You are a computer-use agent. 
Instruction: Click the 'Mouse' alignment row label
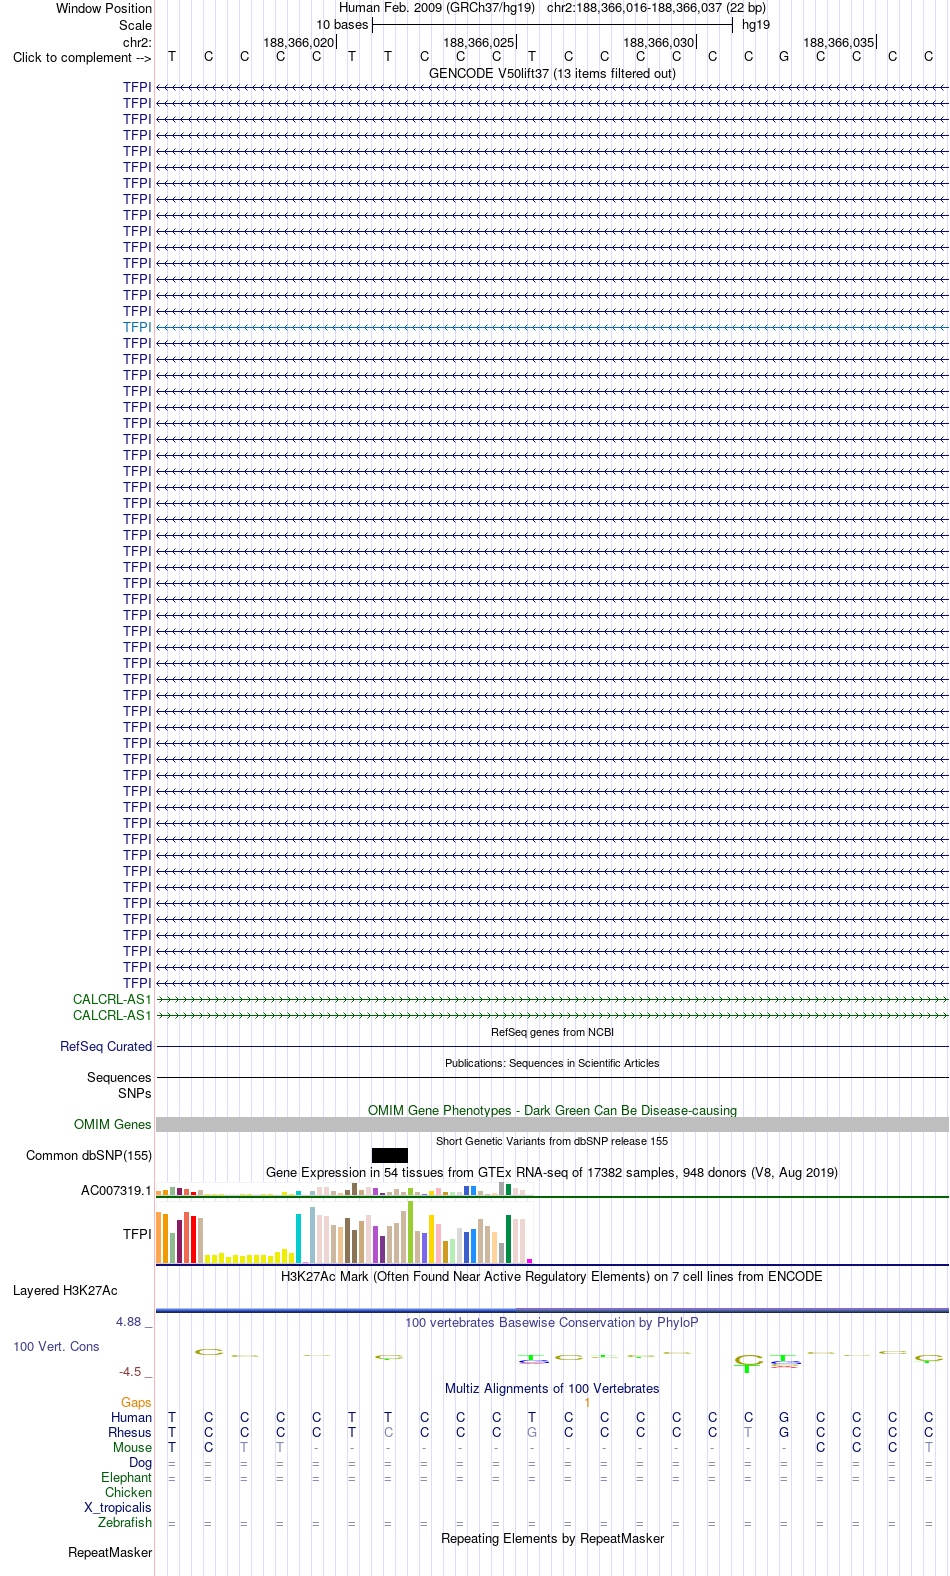click(132, 1447)
